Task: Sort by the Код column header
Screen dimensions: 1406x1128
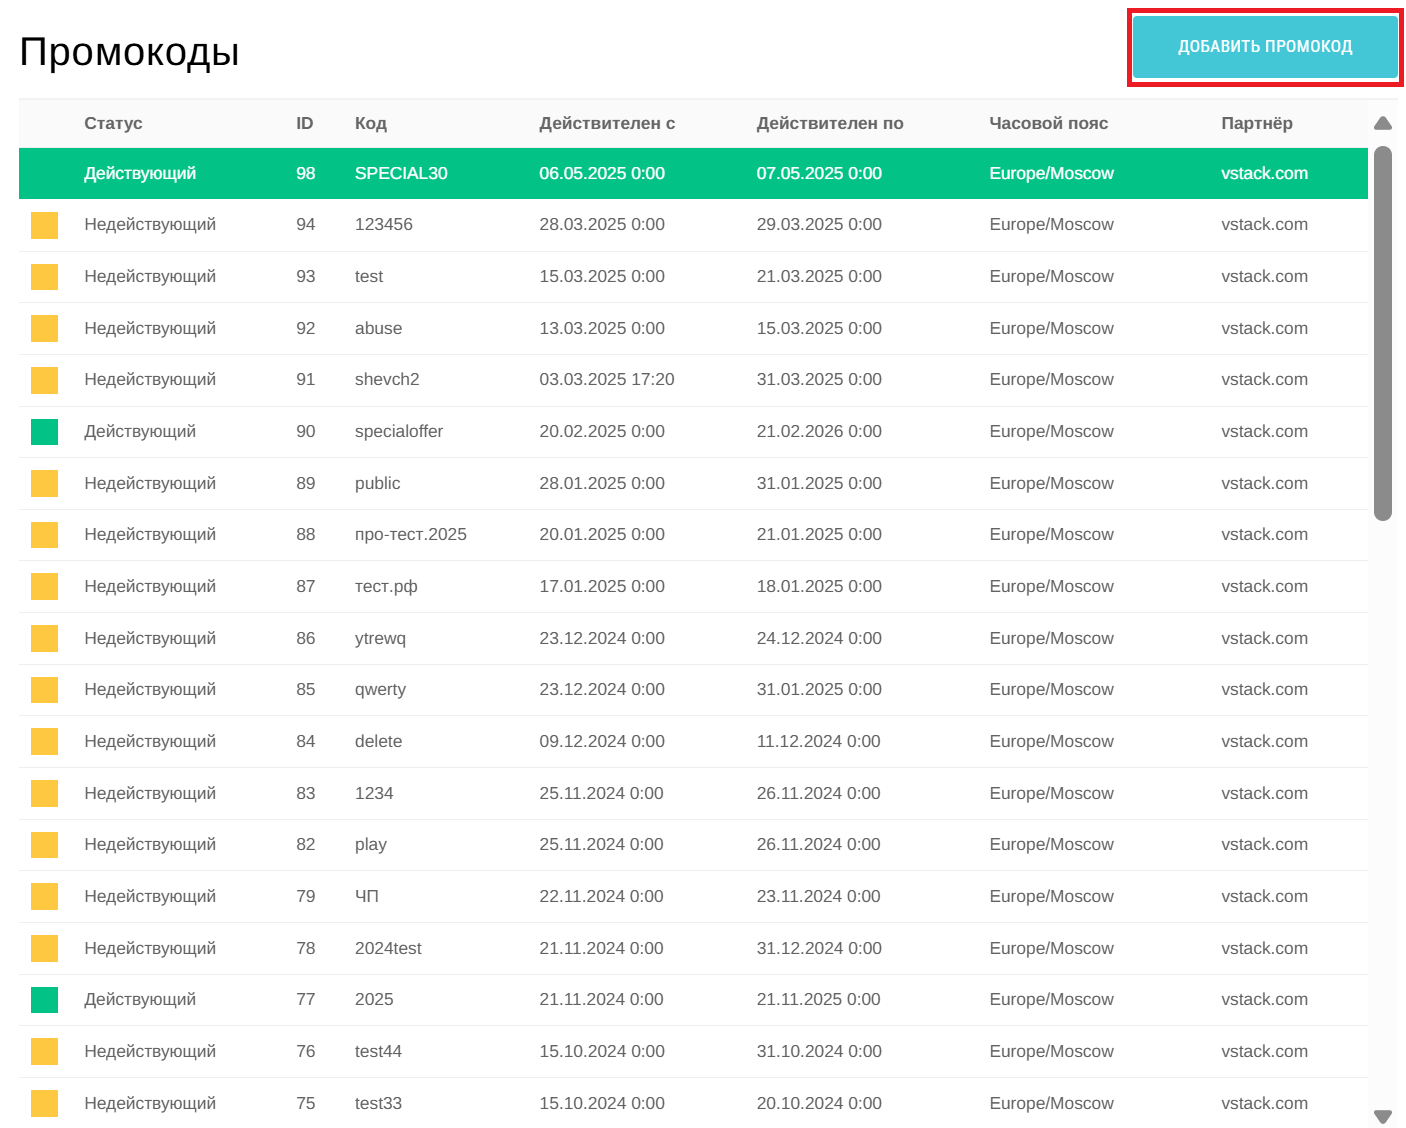Action: pos(371,123)
